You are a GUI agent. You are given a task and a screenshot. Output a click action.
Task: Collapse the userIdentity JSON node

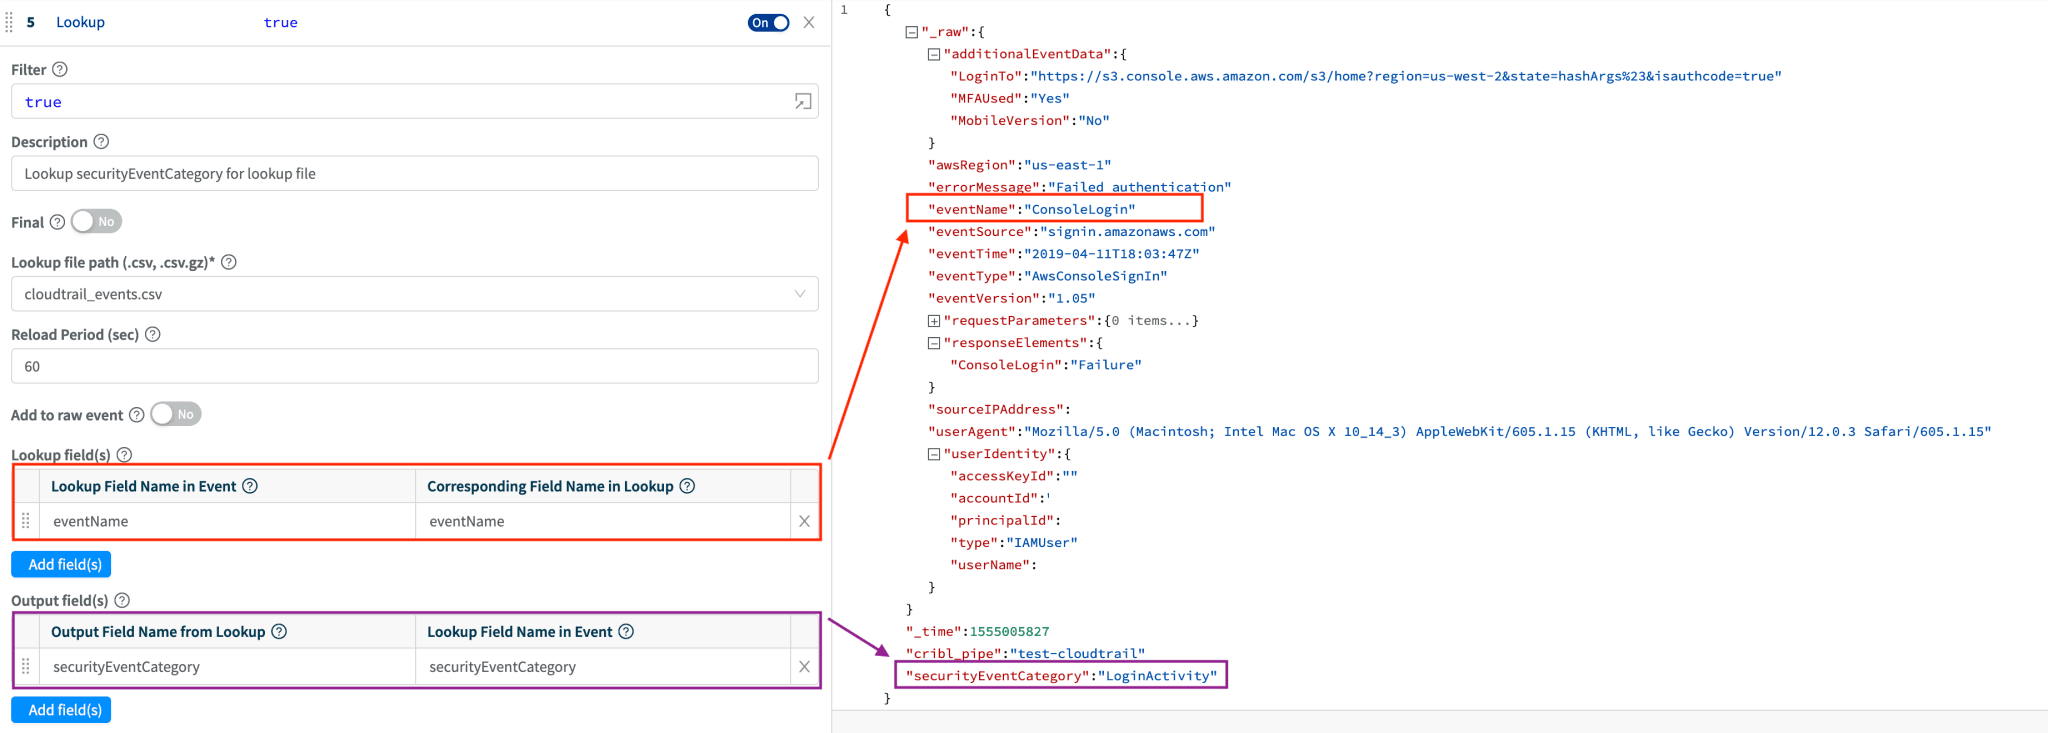click(933, 454)
